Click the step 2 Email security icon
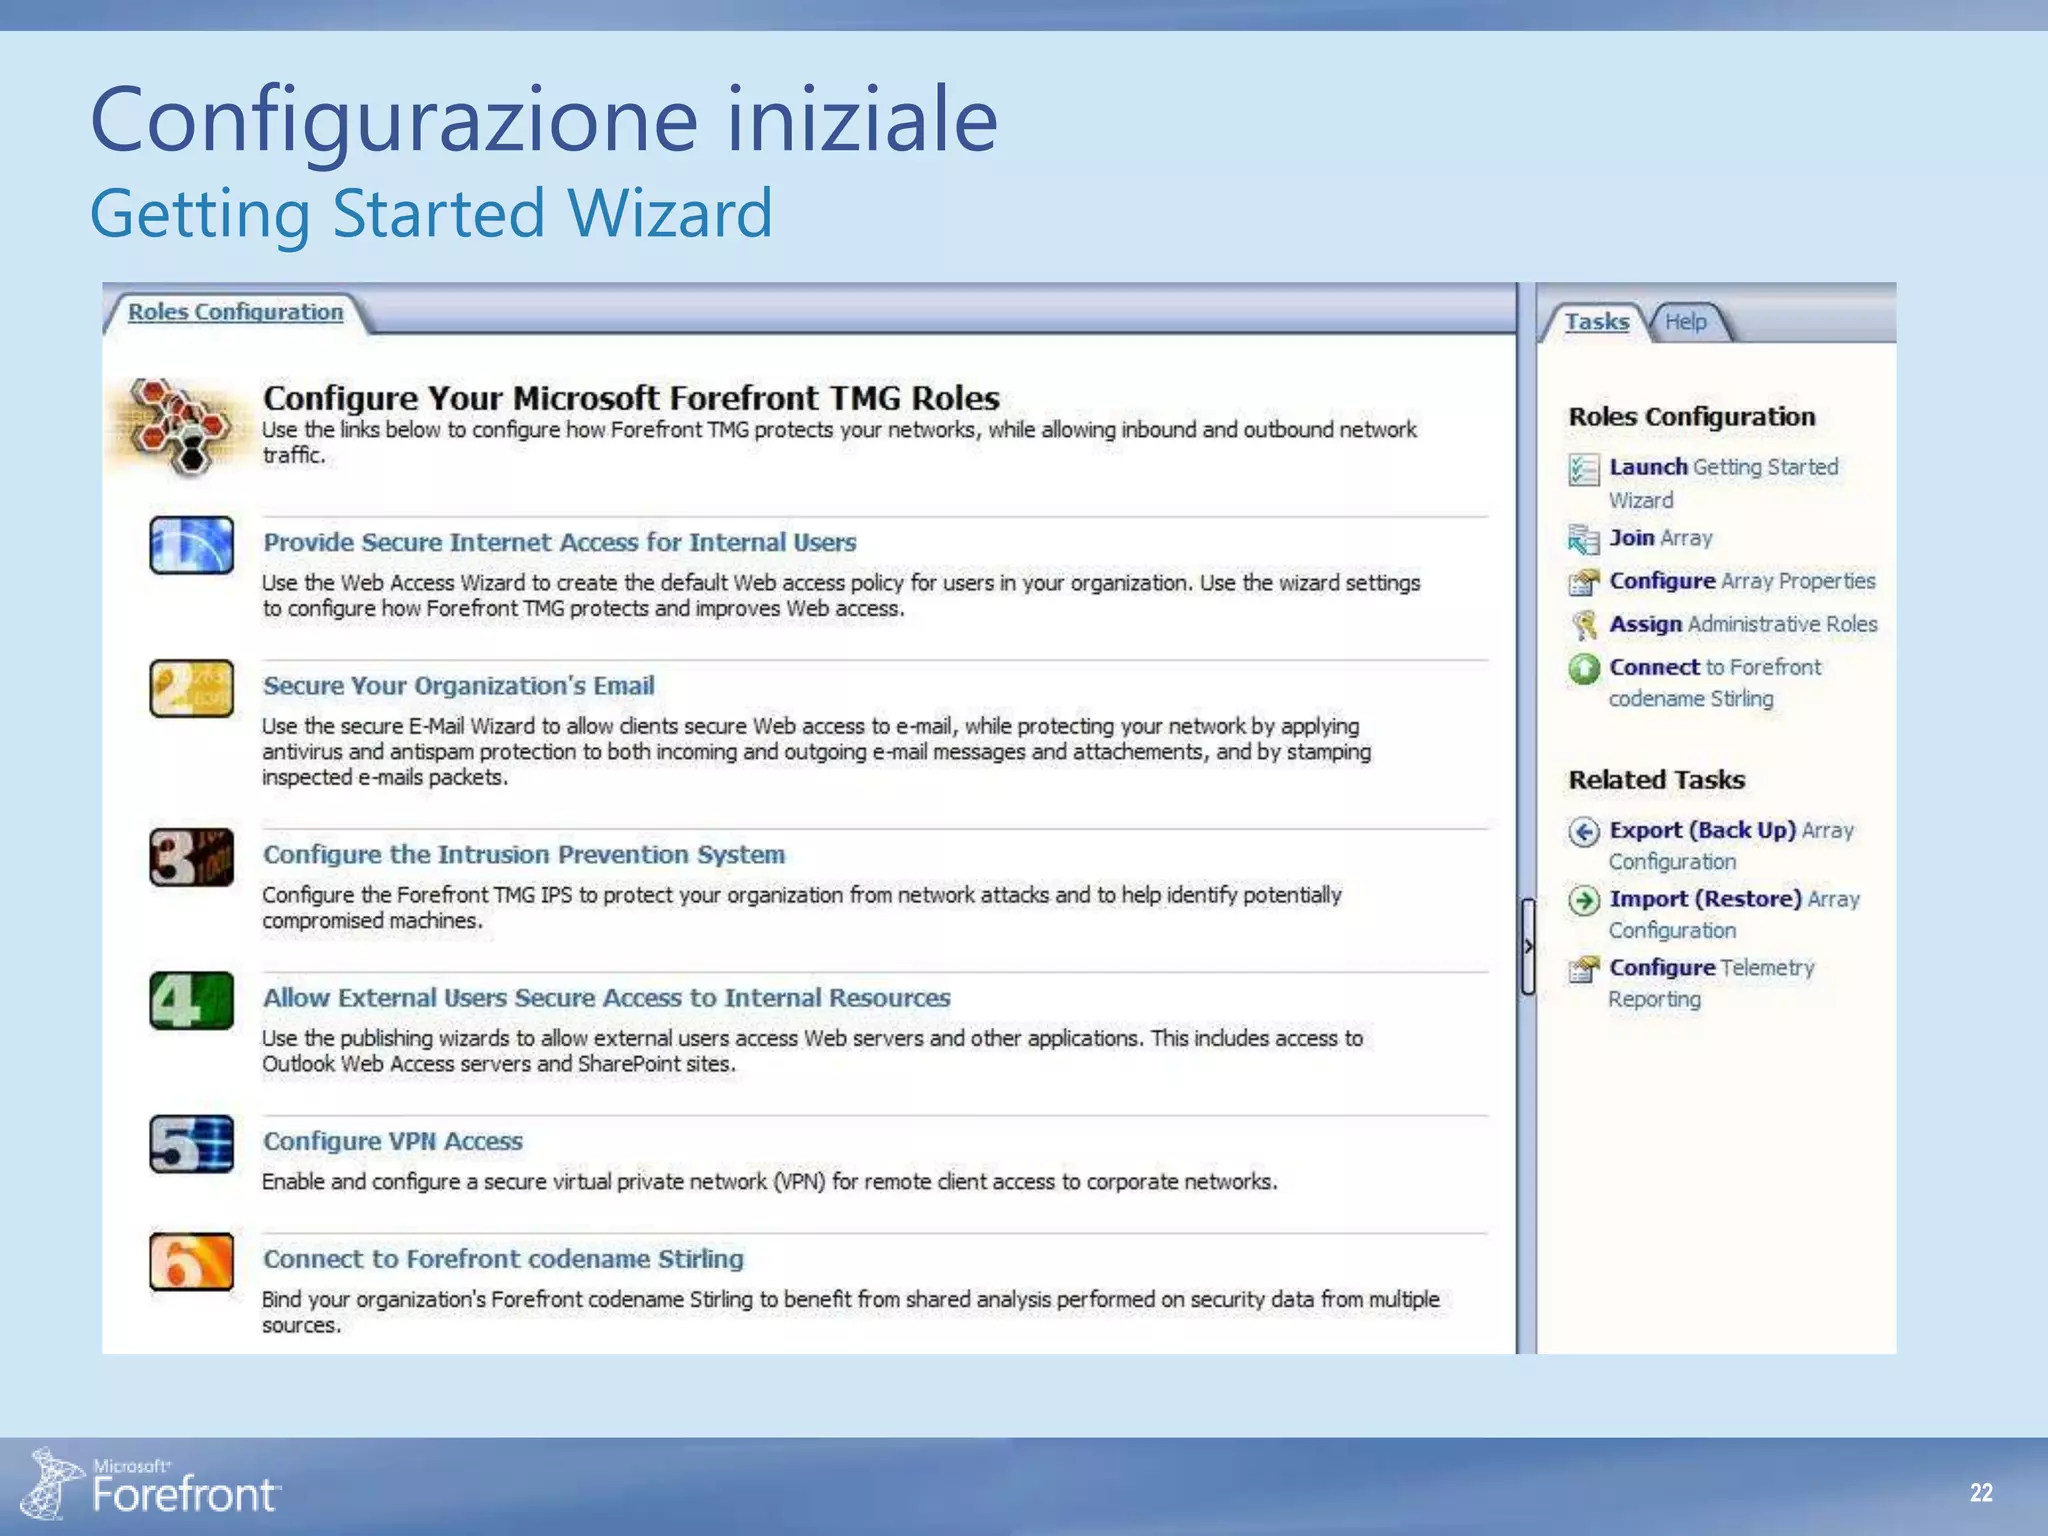The image size is (2048, 1536). pos(191,688)
